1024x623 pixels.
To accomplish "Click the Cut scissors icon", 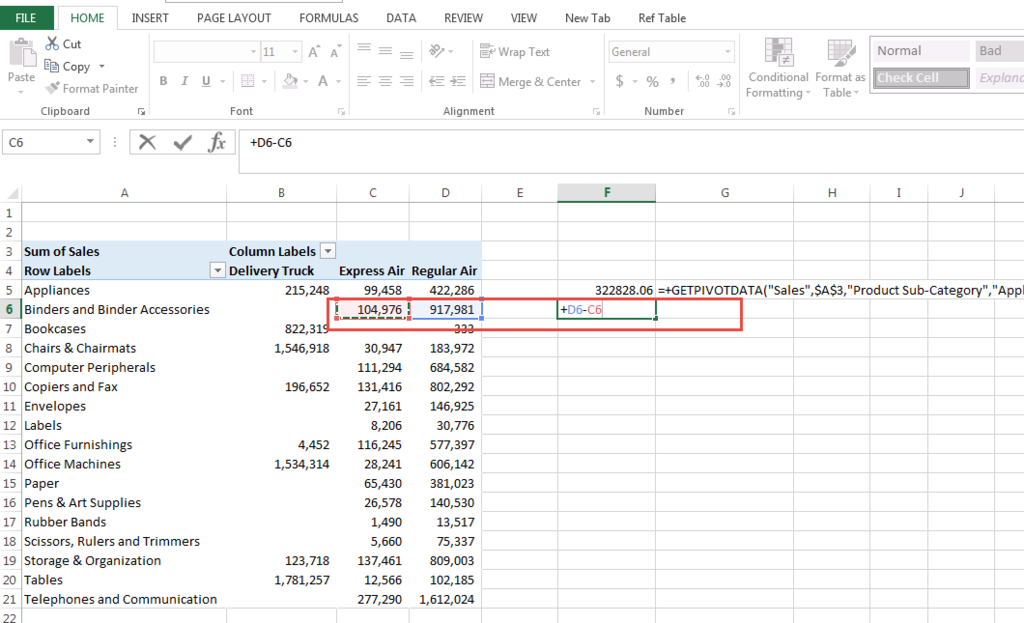I will click(x=52, y=43).
